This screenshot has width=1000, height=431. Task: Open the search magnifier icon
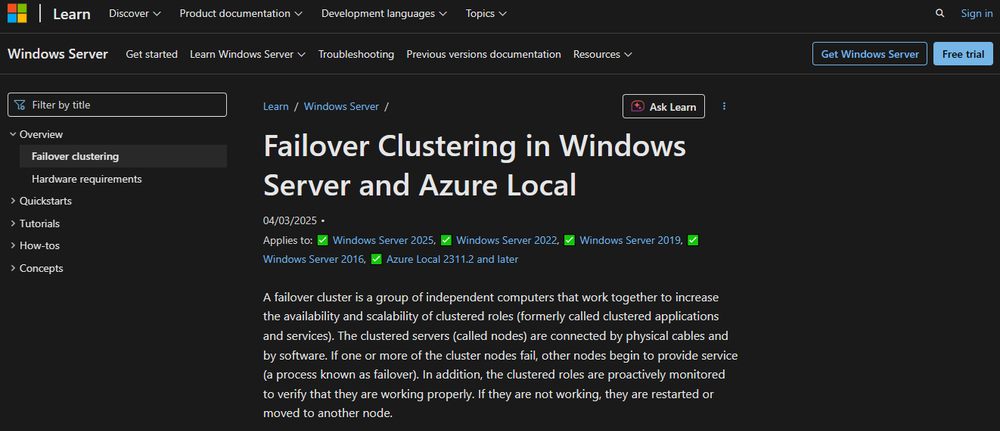click(x=939, y=13)
